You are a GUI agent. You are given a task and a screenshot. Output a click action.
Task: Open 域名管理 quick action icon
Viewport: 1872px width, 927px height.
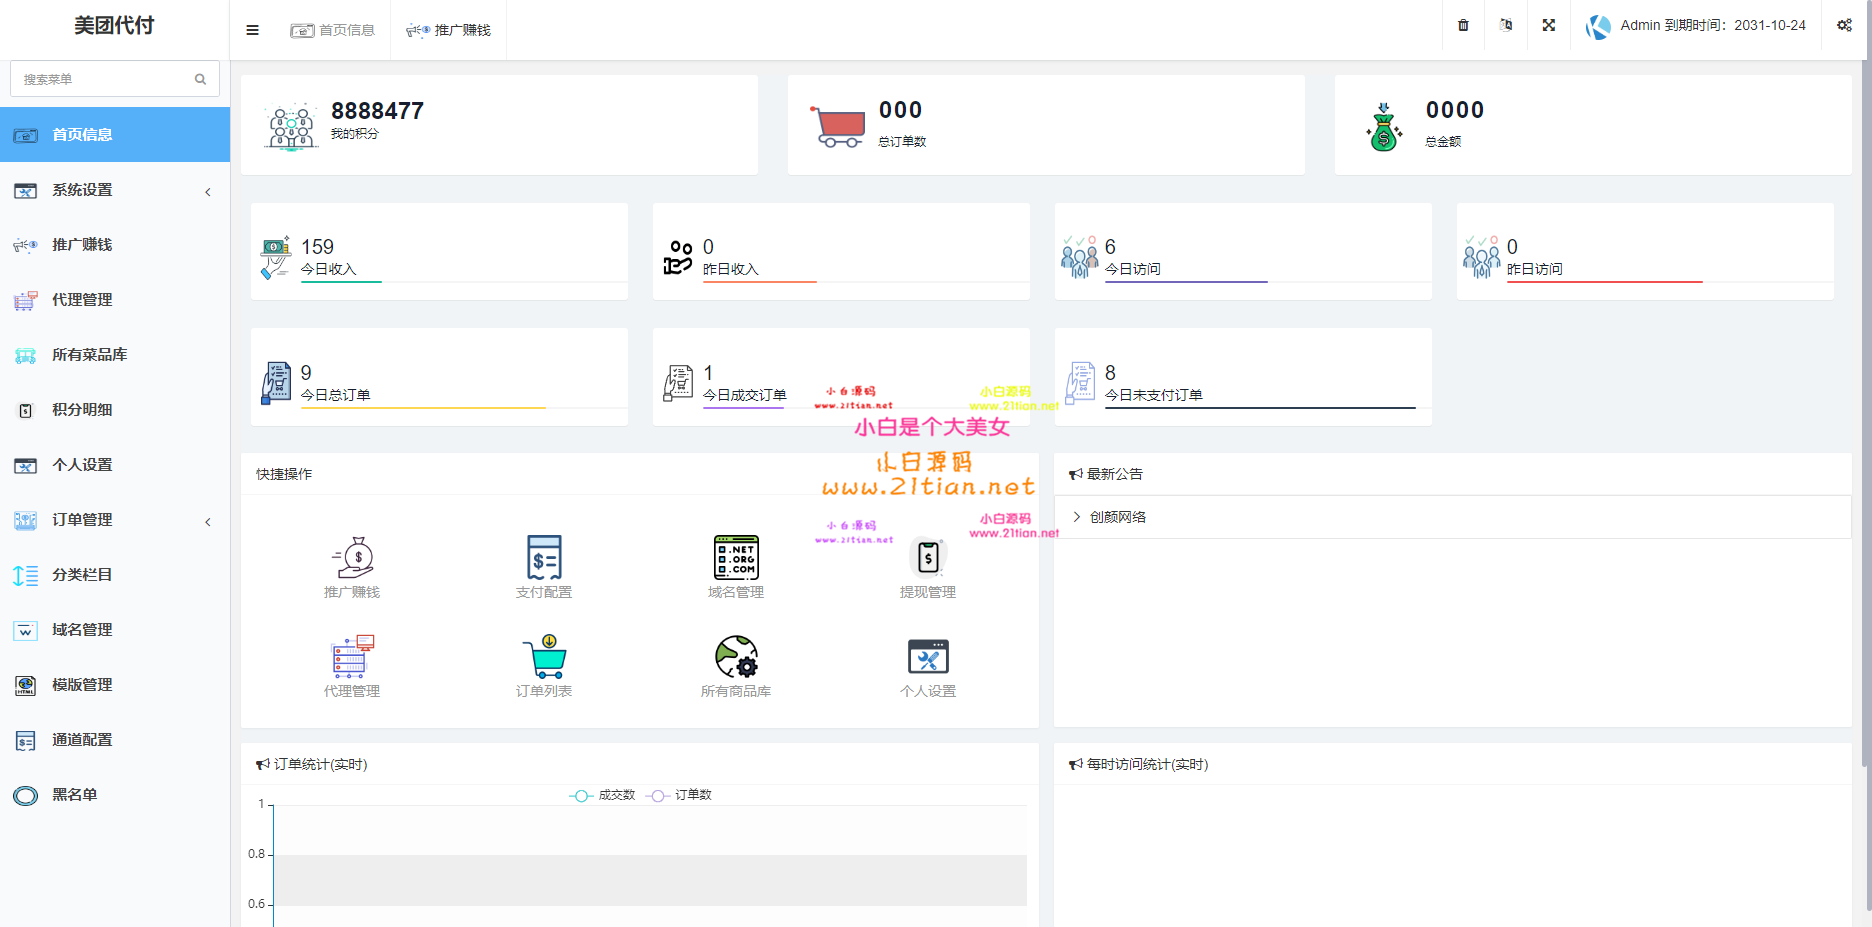(736, 558)
